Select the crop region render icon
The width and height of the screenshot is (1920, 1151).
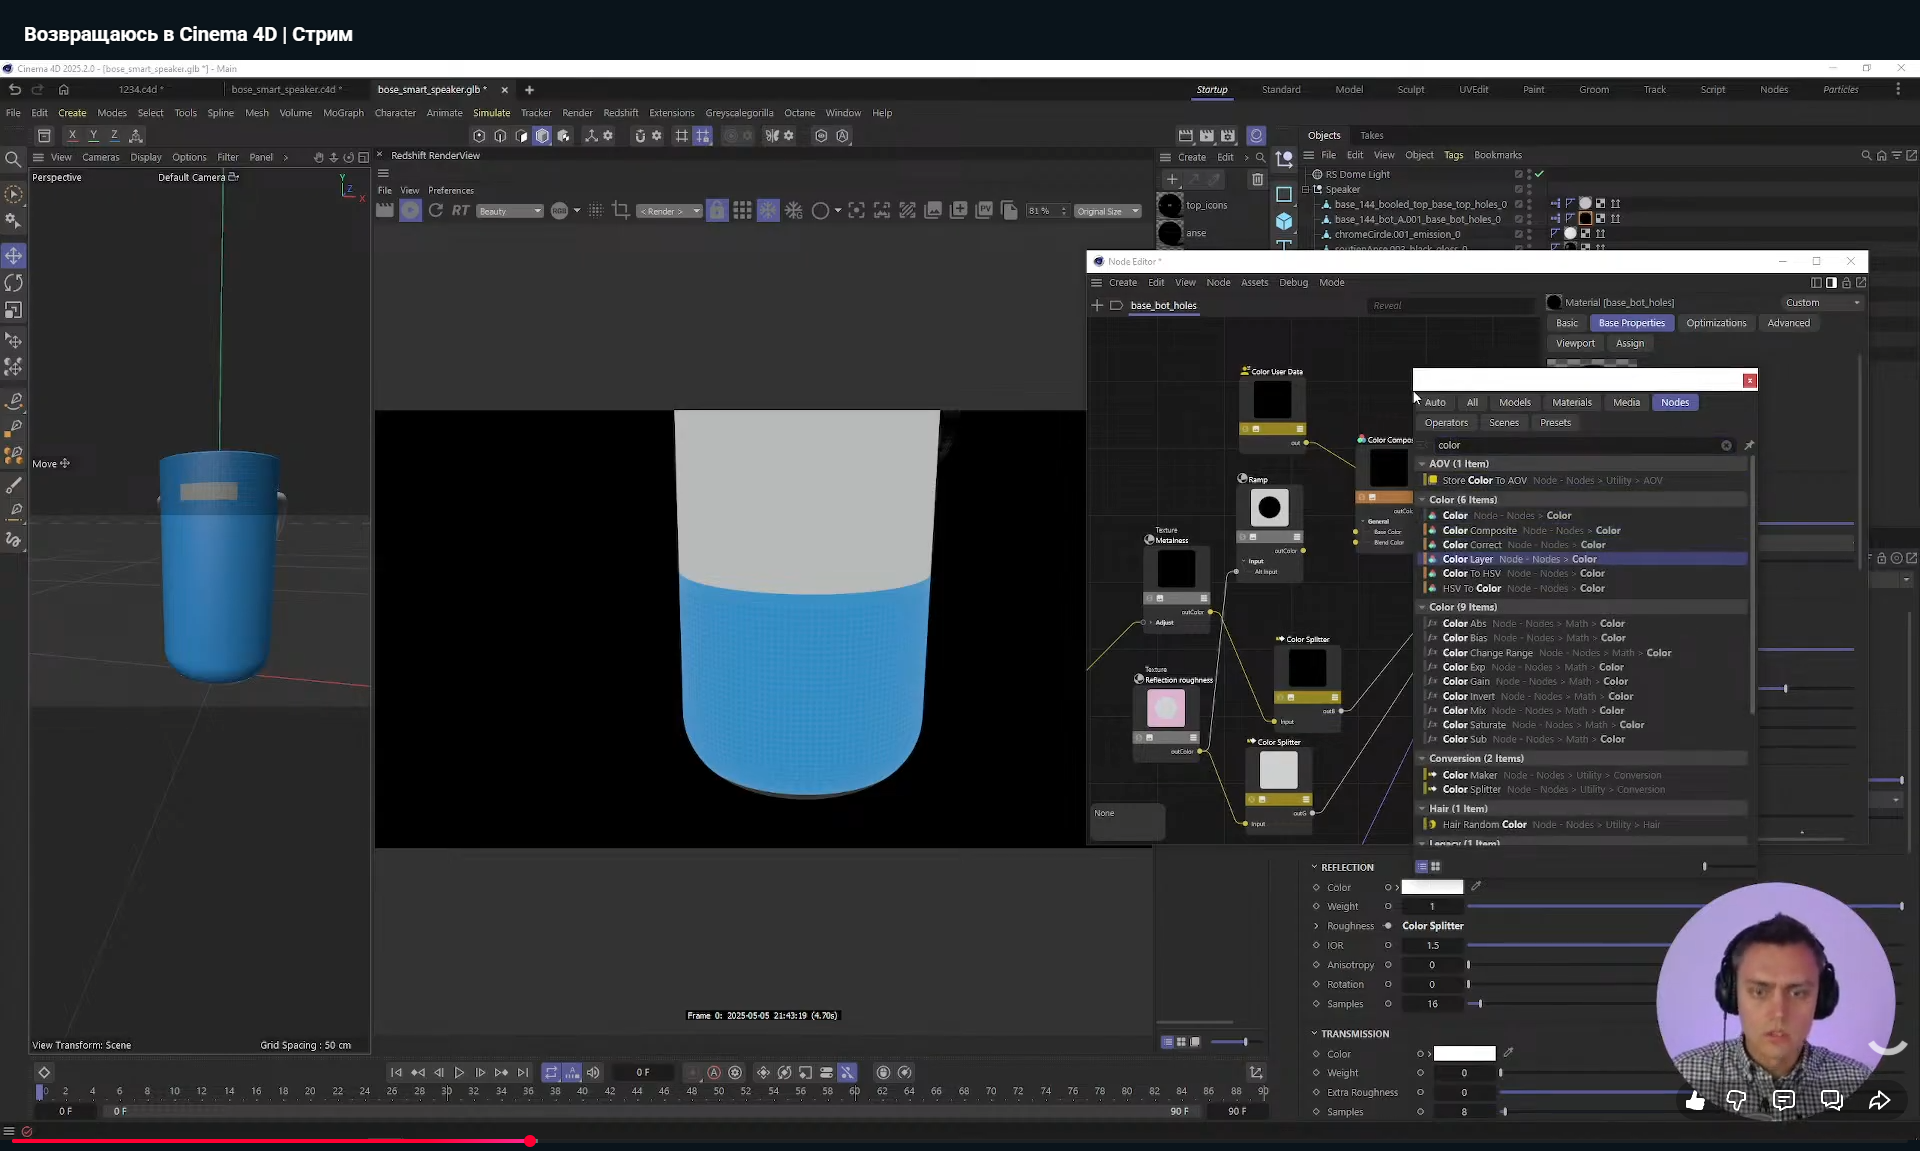(x=621, y=210)
